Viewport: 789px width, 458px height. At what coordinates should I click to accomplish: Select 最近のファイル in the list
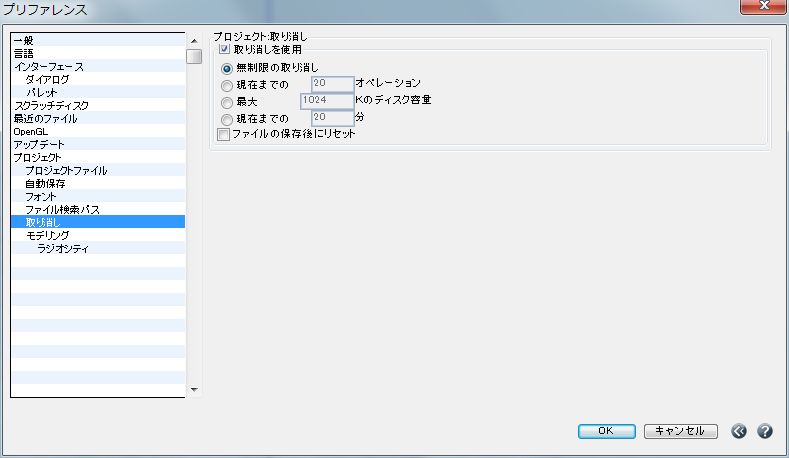[x=98, y=119]
